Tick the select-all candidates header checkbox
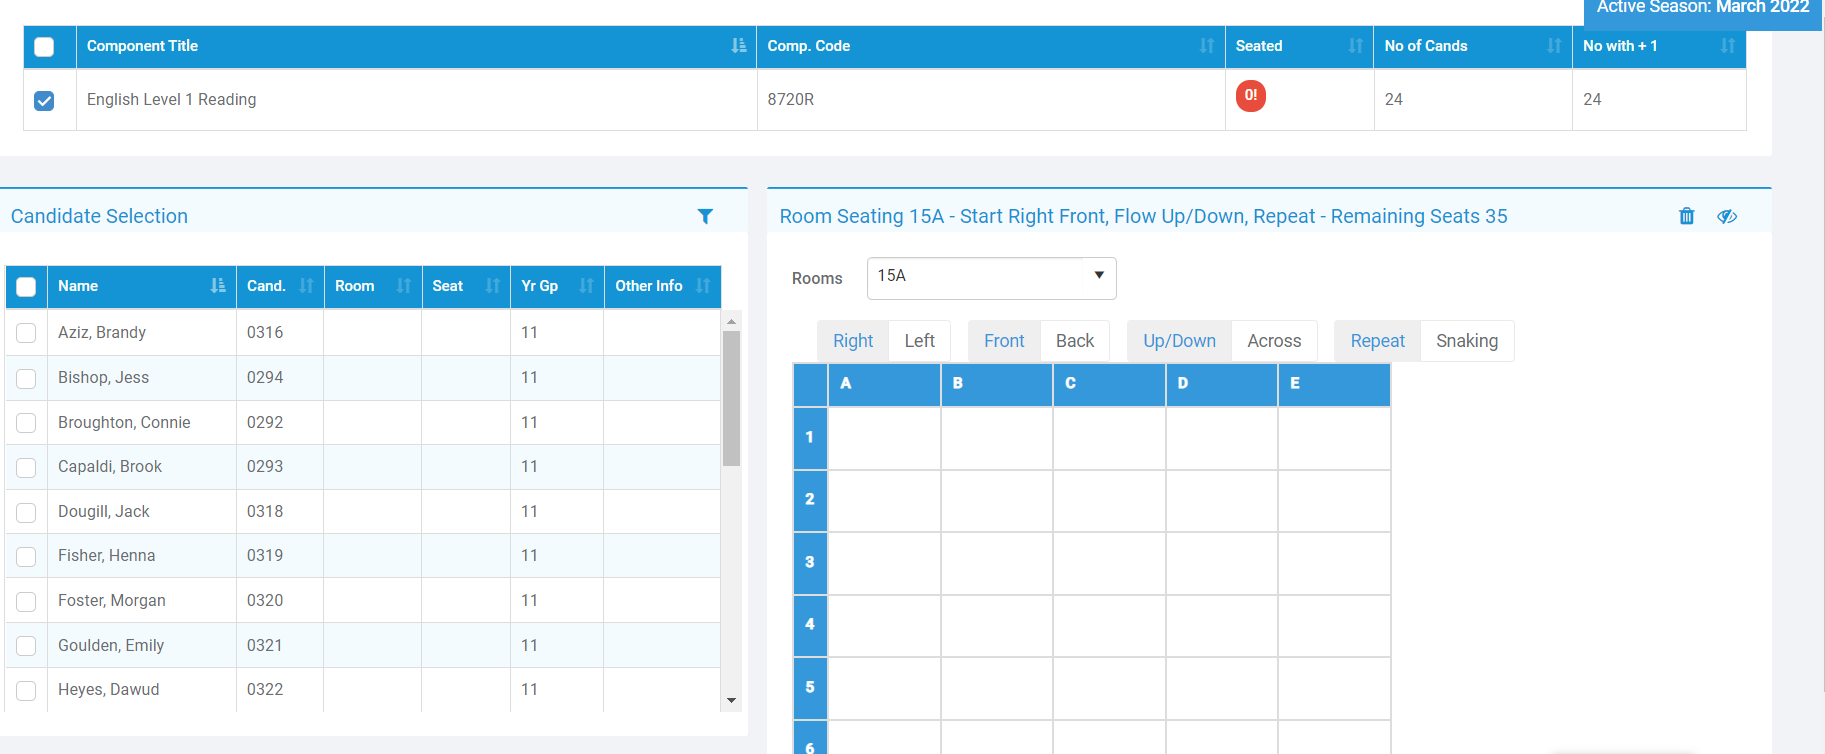This screenshot has width=1825, height=754. tap(26, 287)
